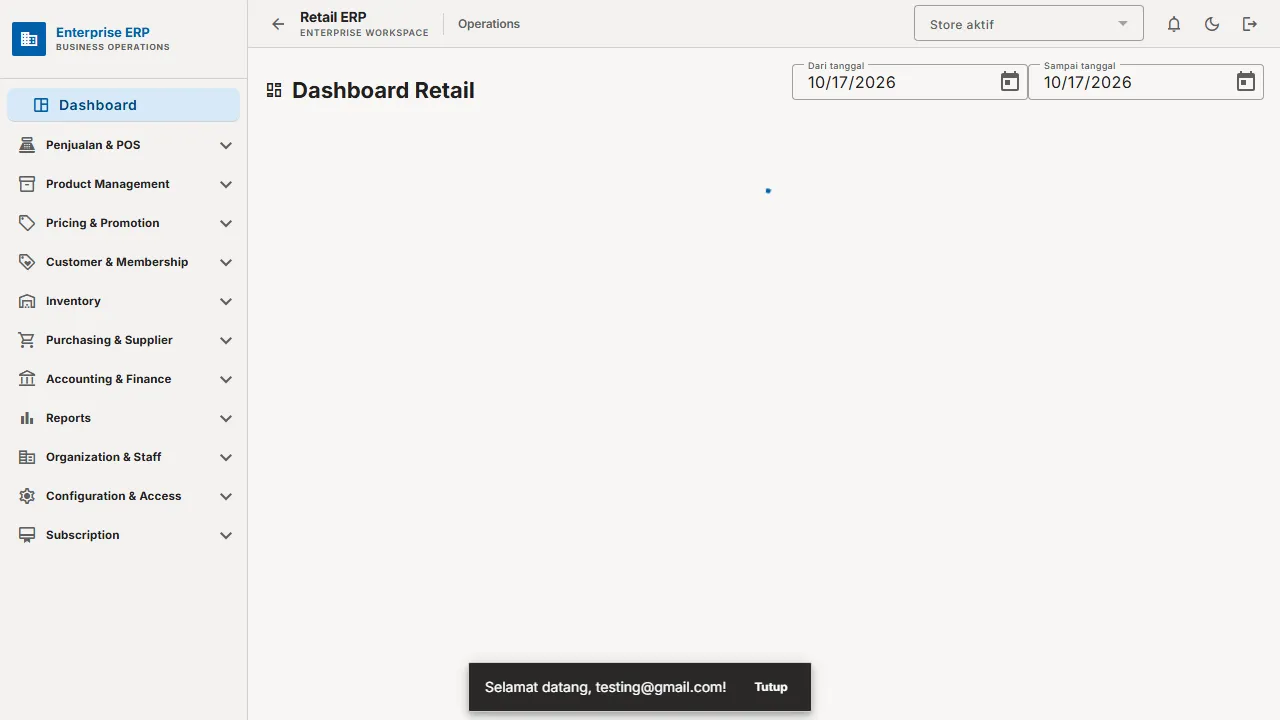
Task: Click the Dashboard Retail heading
Action: (x=383, y=90)
